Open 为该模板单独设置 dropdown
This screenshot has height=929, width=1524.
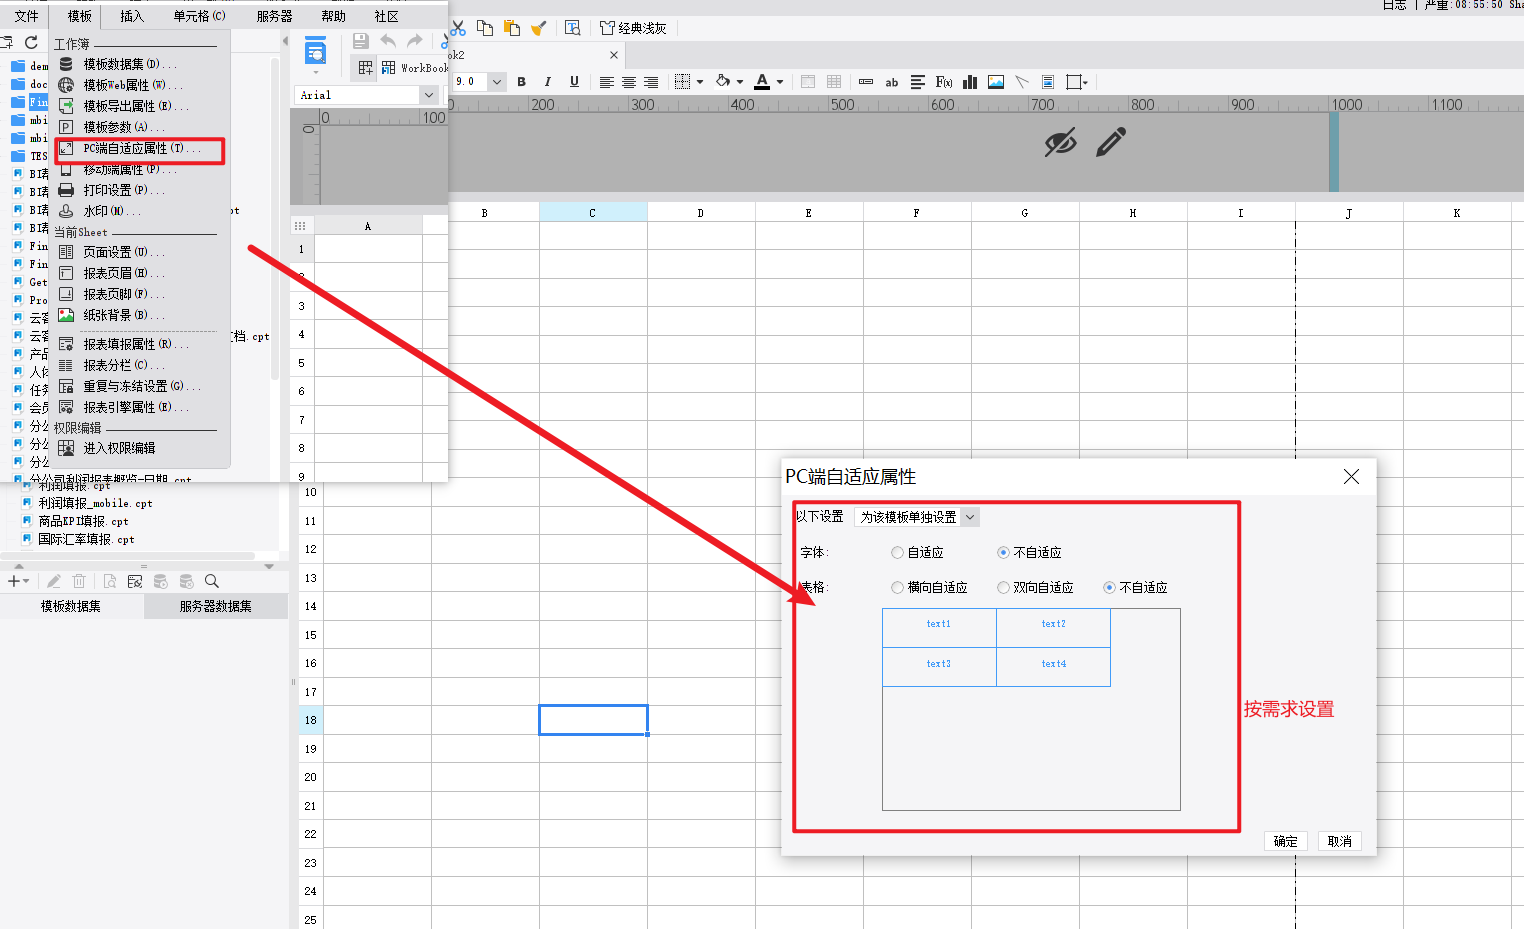[x=917, y=517]
